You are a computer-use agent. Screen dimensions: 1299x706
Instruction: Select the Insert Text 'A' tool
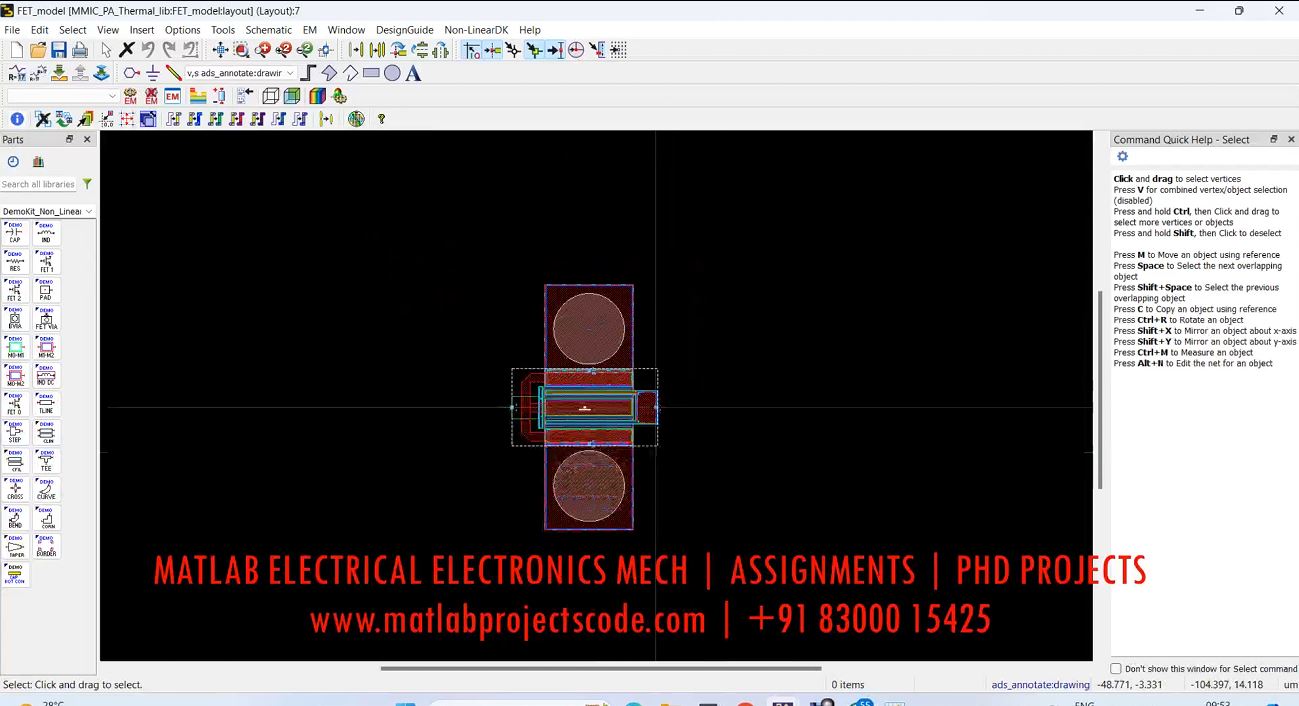(x=413, y=73)
